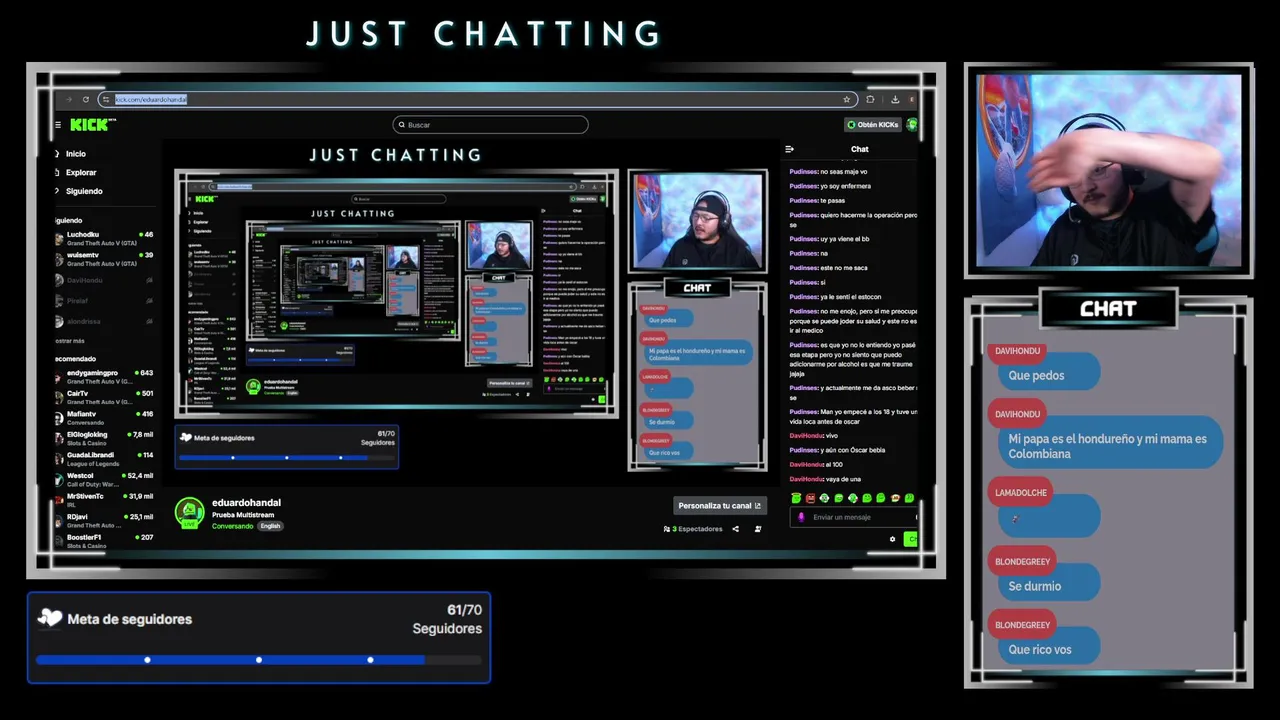Click the viewers icon beside 3 Espectadores

[x=667, y=529]
